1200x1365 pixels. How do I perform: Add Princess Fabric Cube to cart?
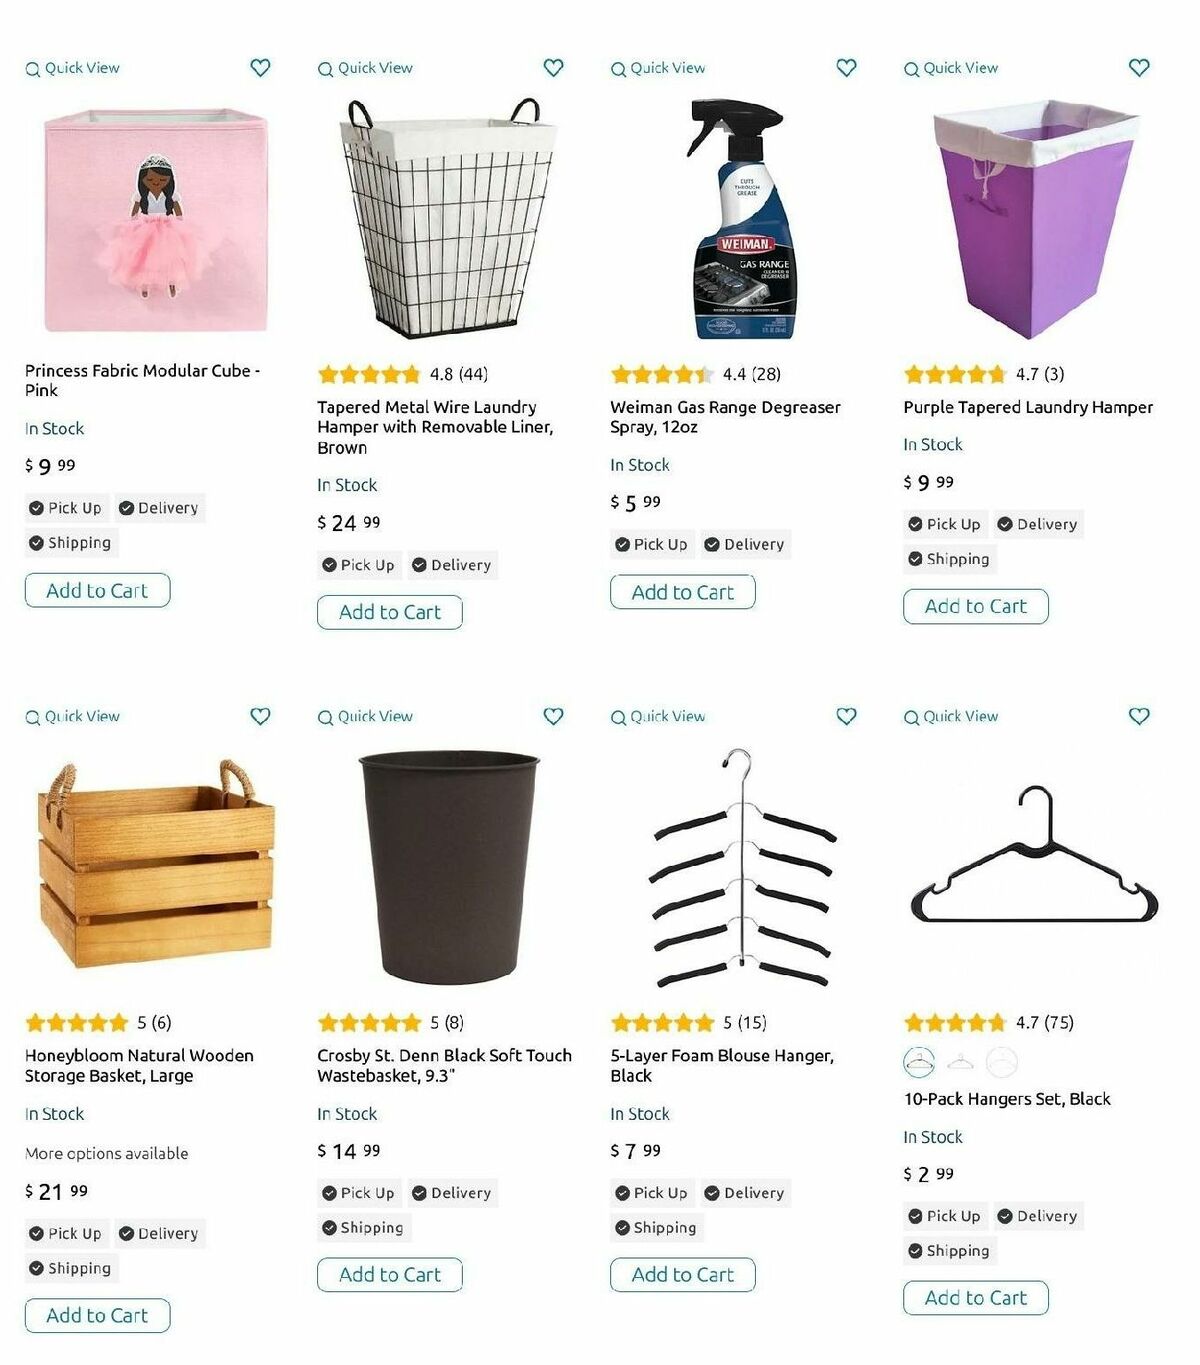97,590
